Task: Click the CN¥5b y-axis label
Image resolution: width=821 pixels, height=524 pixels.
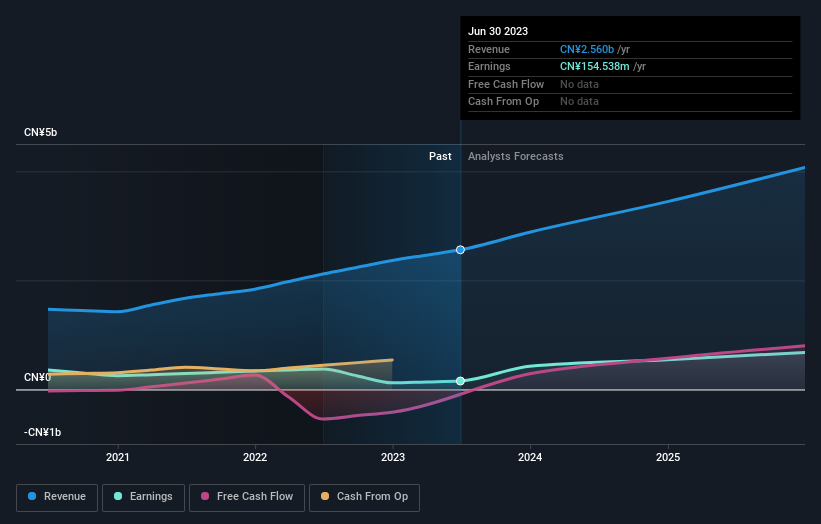Action: (x=40, y=132)
